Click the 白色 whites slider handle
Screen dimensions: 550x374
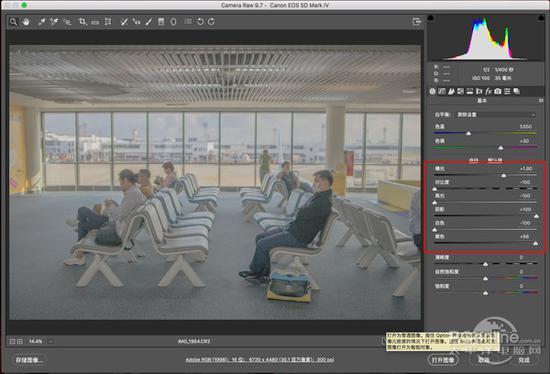[x=435, y=230]
